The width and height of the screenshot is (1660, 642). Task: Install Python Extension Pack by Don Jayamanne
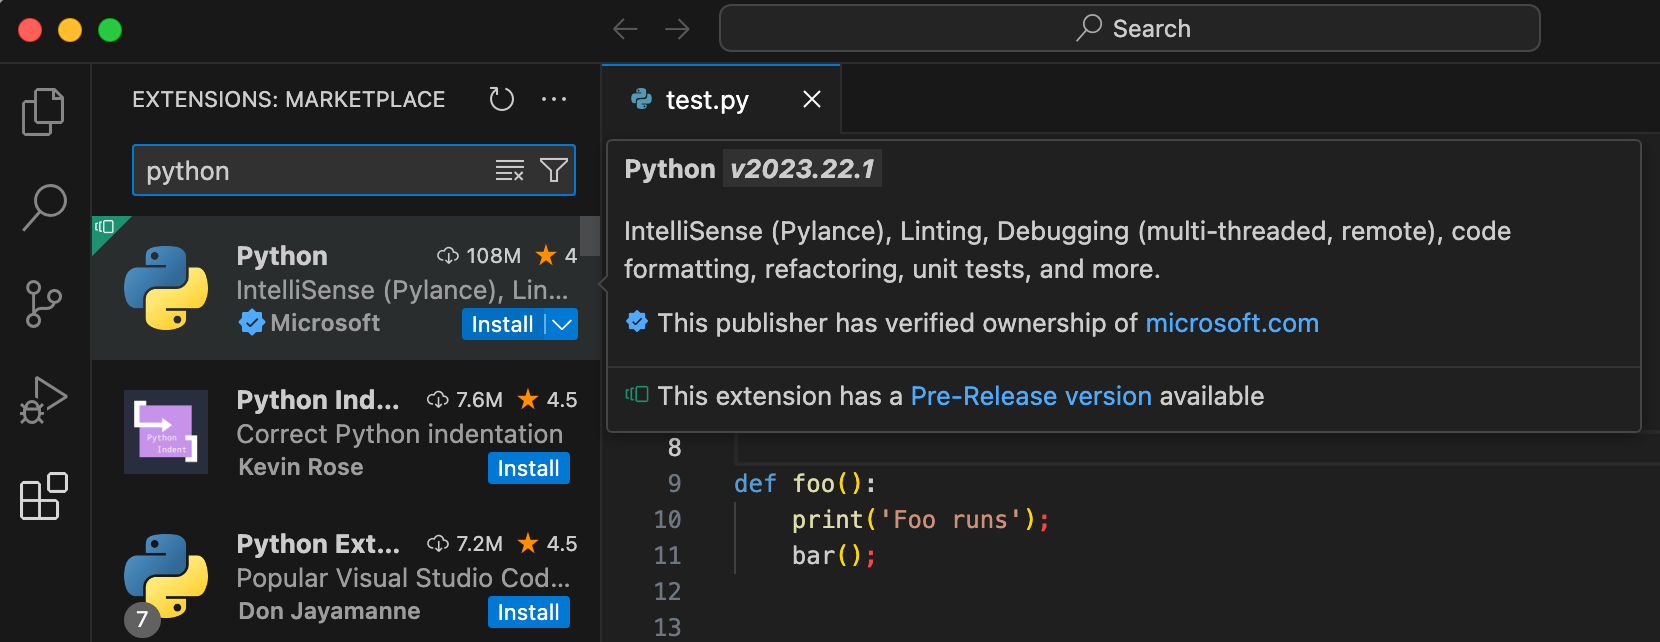pyautogui.click(x=528, y=612)
